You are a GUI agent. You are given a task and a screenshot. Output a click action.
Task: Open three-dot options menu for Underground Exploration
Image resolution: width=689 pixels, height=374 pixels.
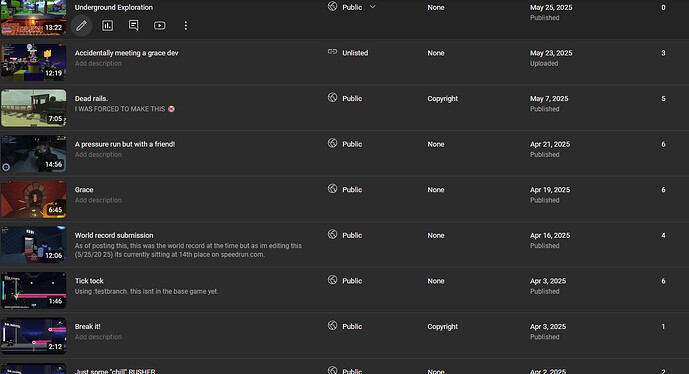click(x=185, y=25)
